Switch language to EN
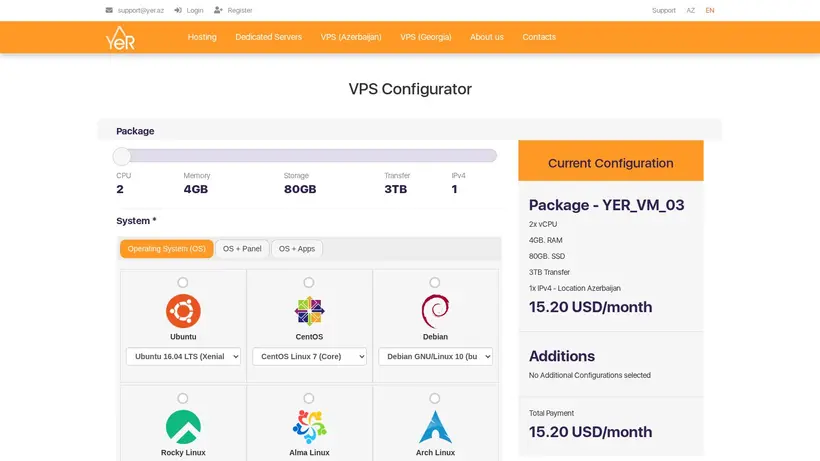 (x=710, y=10)
